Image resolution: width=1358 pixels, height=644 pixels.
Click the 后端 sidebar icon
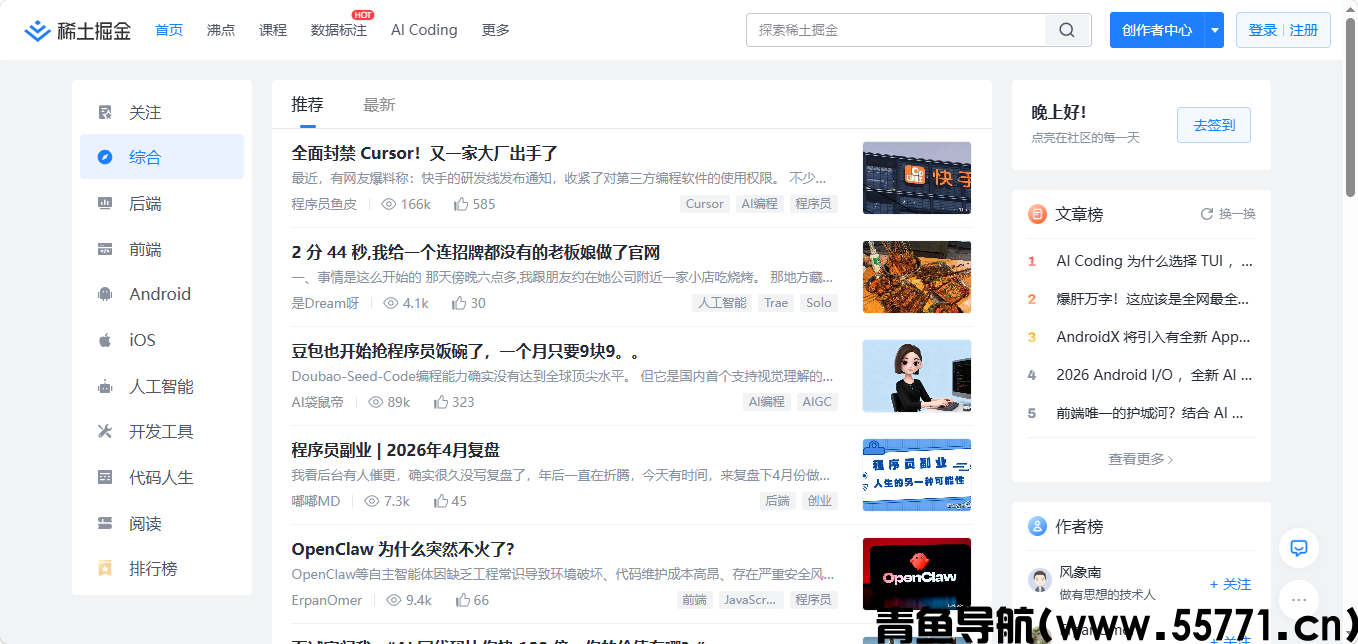[105, 203]
